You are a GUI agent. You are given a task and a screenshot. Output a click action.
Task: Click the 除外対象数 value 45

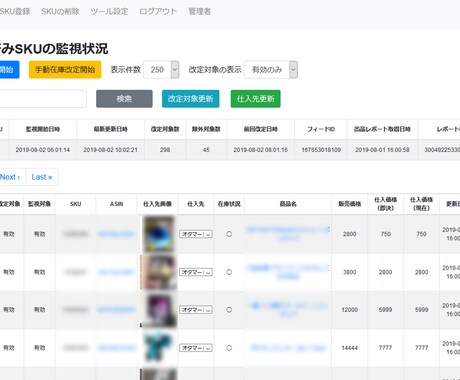pyautogui.click(x=206, y=150)
